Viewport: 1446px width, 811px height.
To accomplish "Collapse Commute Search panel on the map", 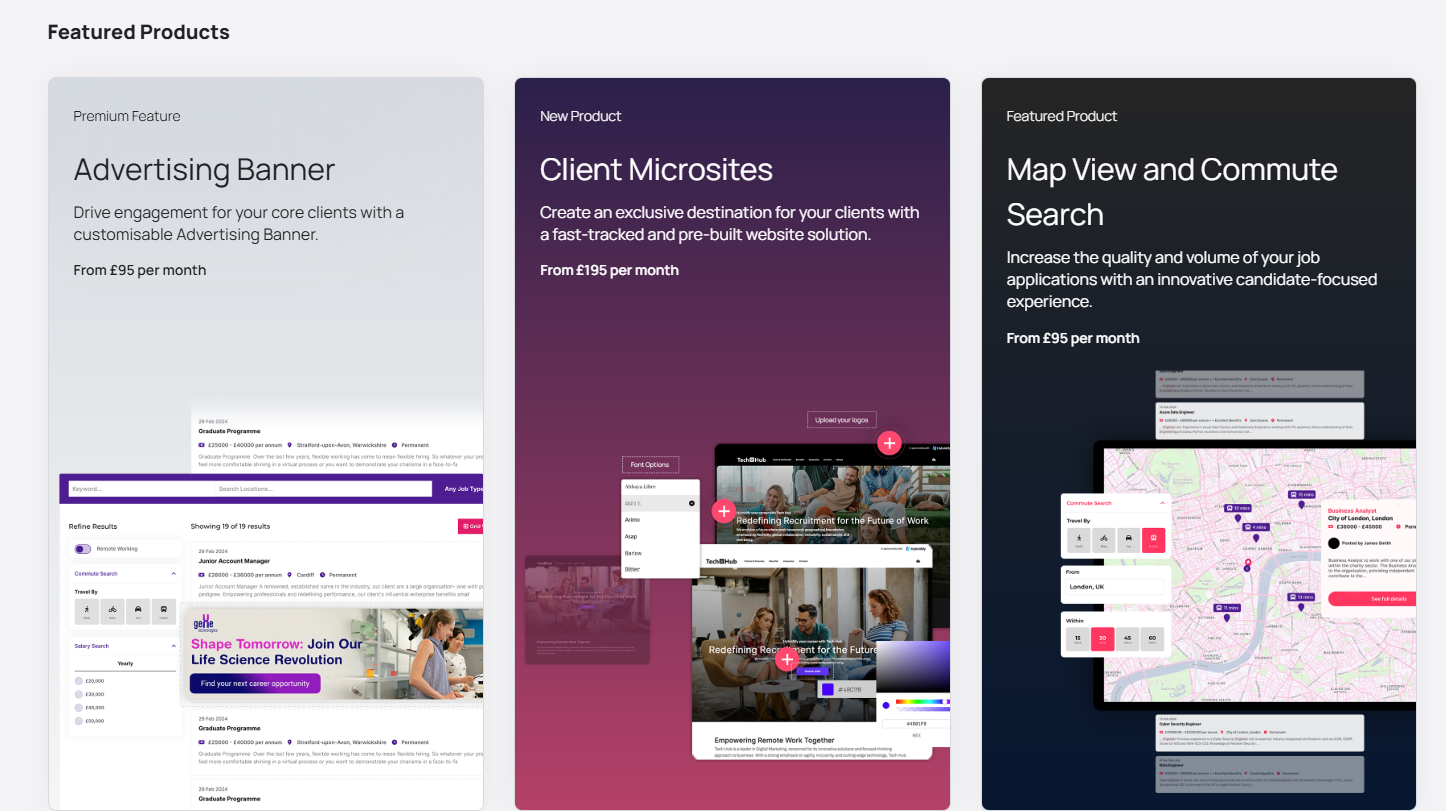I will pyautogui.click(x=1162, y=503).
